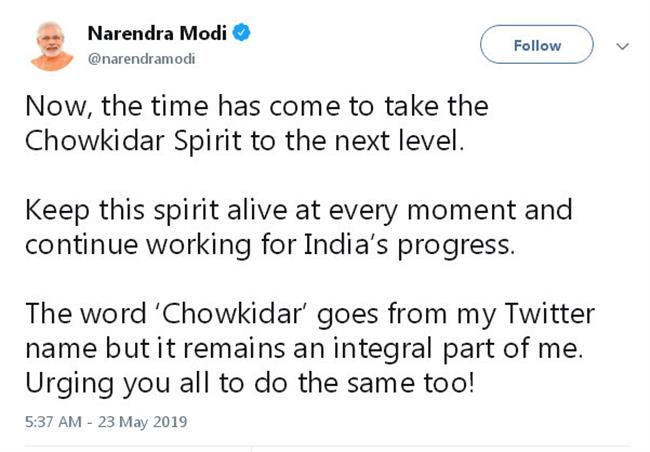Click the words 'Chowkidar Spirit' in tweet
Viewport: 650px width, 452px height.
pyautogui.click(x=133, y=141)
